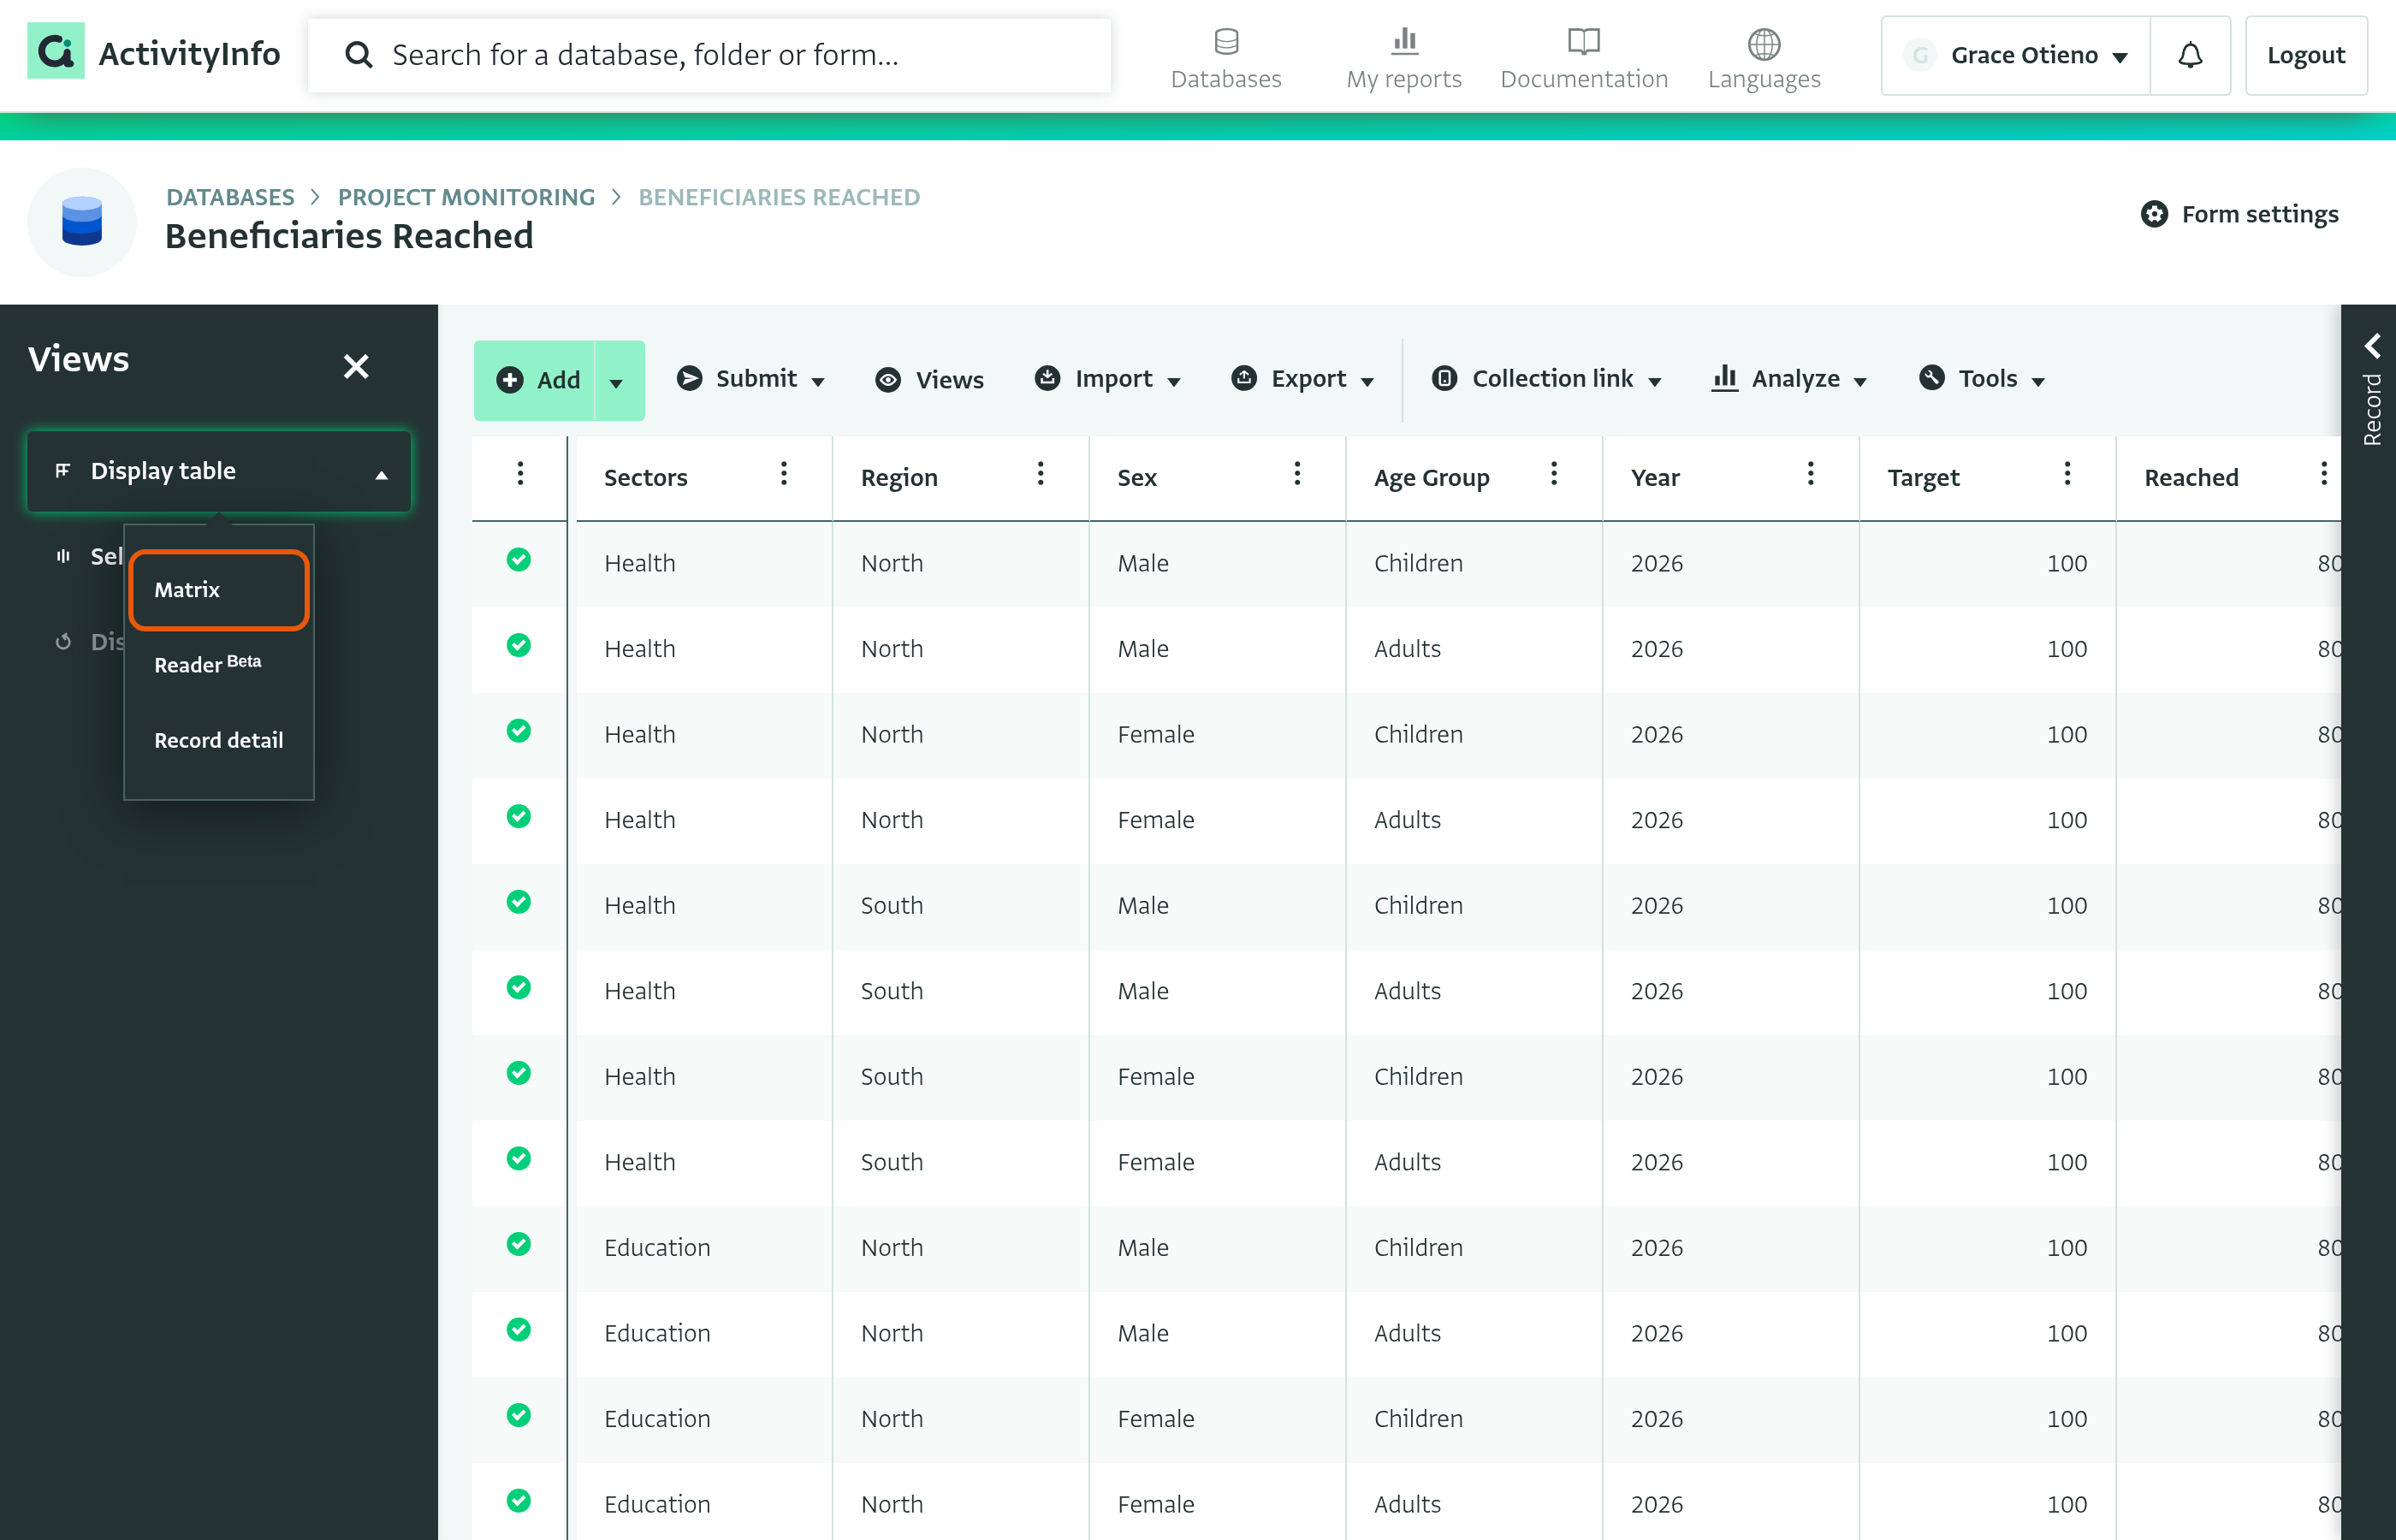Open the Export dropdown
Screen dimensions: 2396x1540
(x=1303, y=379)
